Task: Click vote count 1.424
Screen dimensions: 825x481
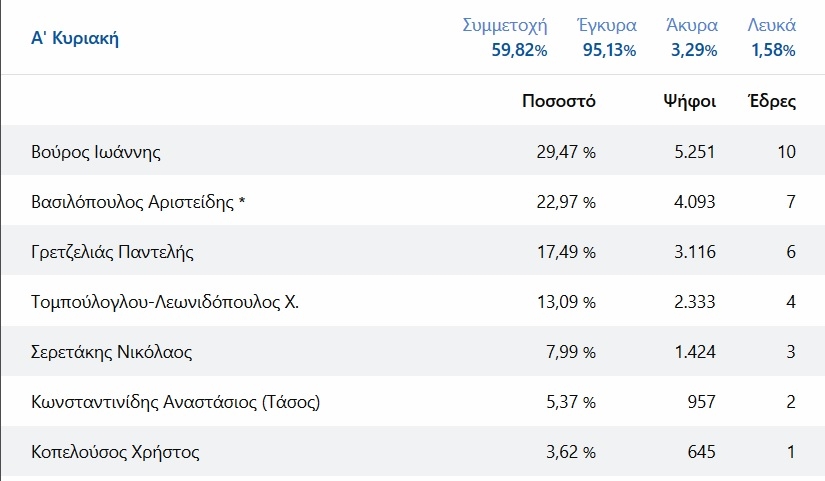Action: tap(695, 352)
